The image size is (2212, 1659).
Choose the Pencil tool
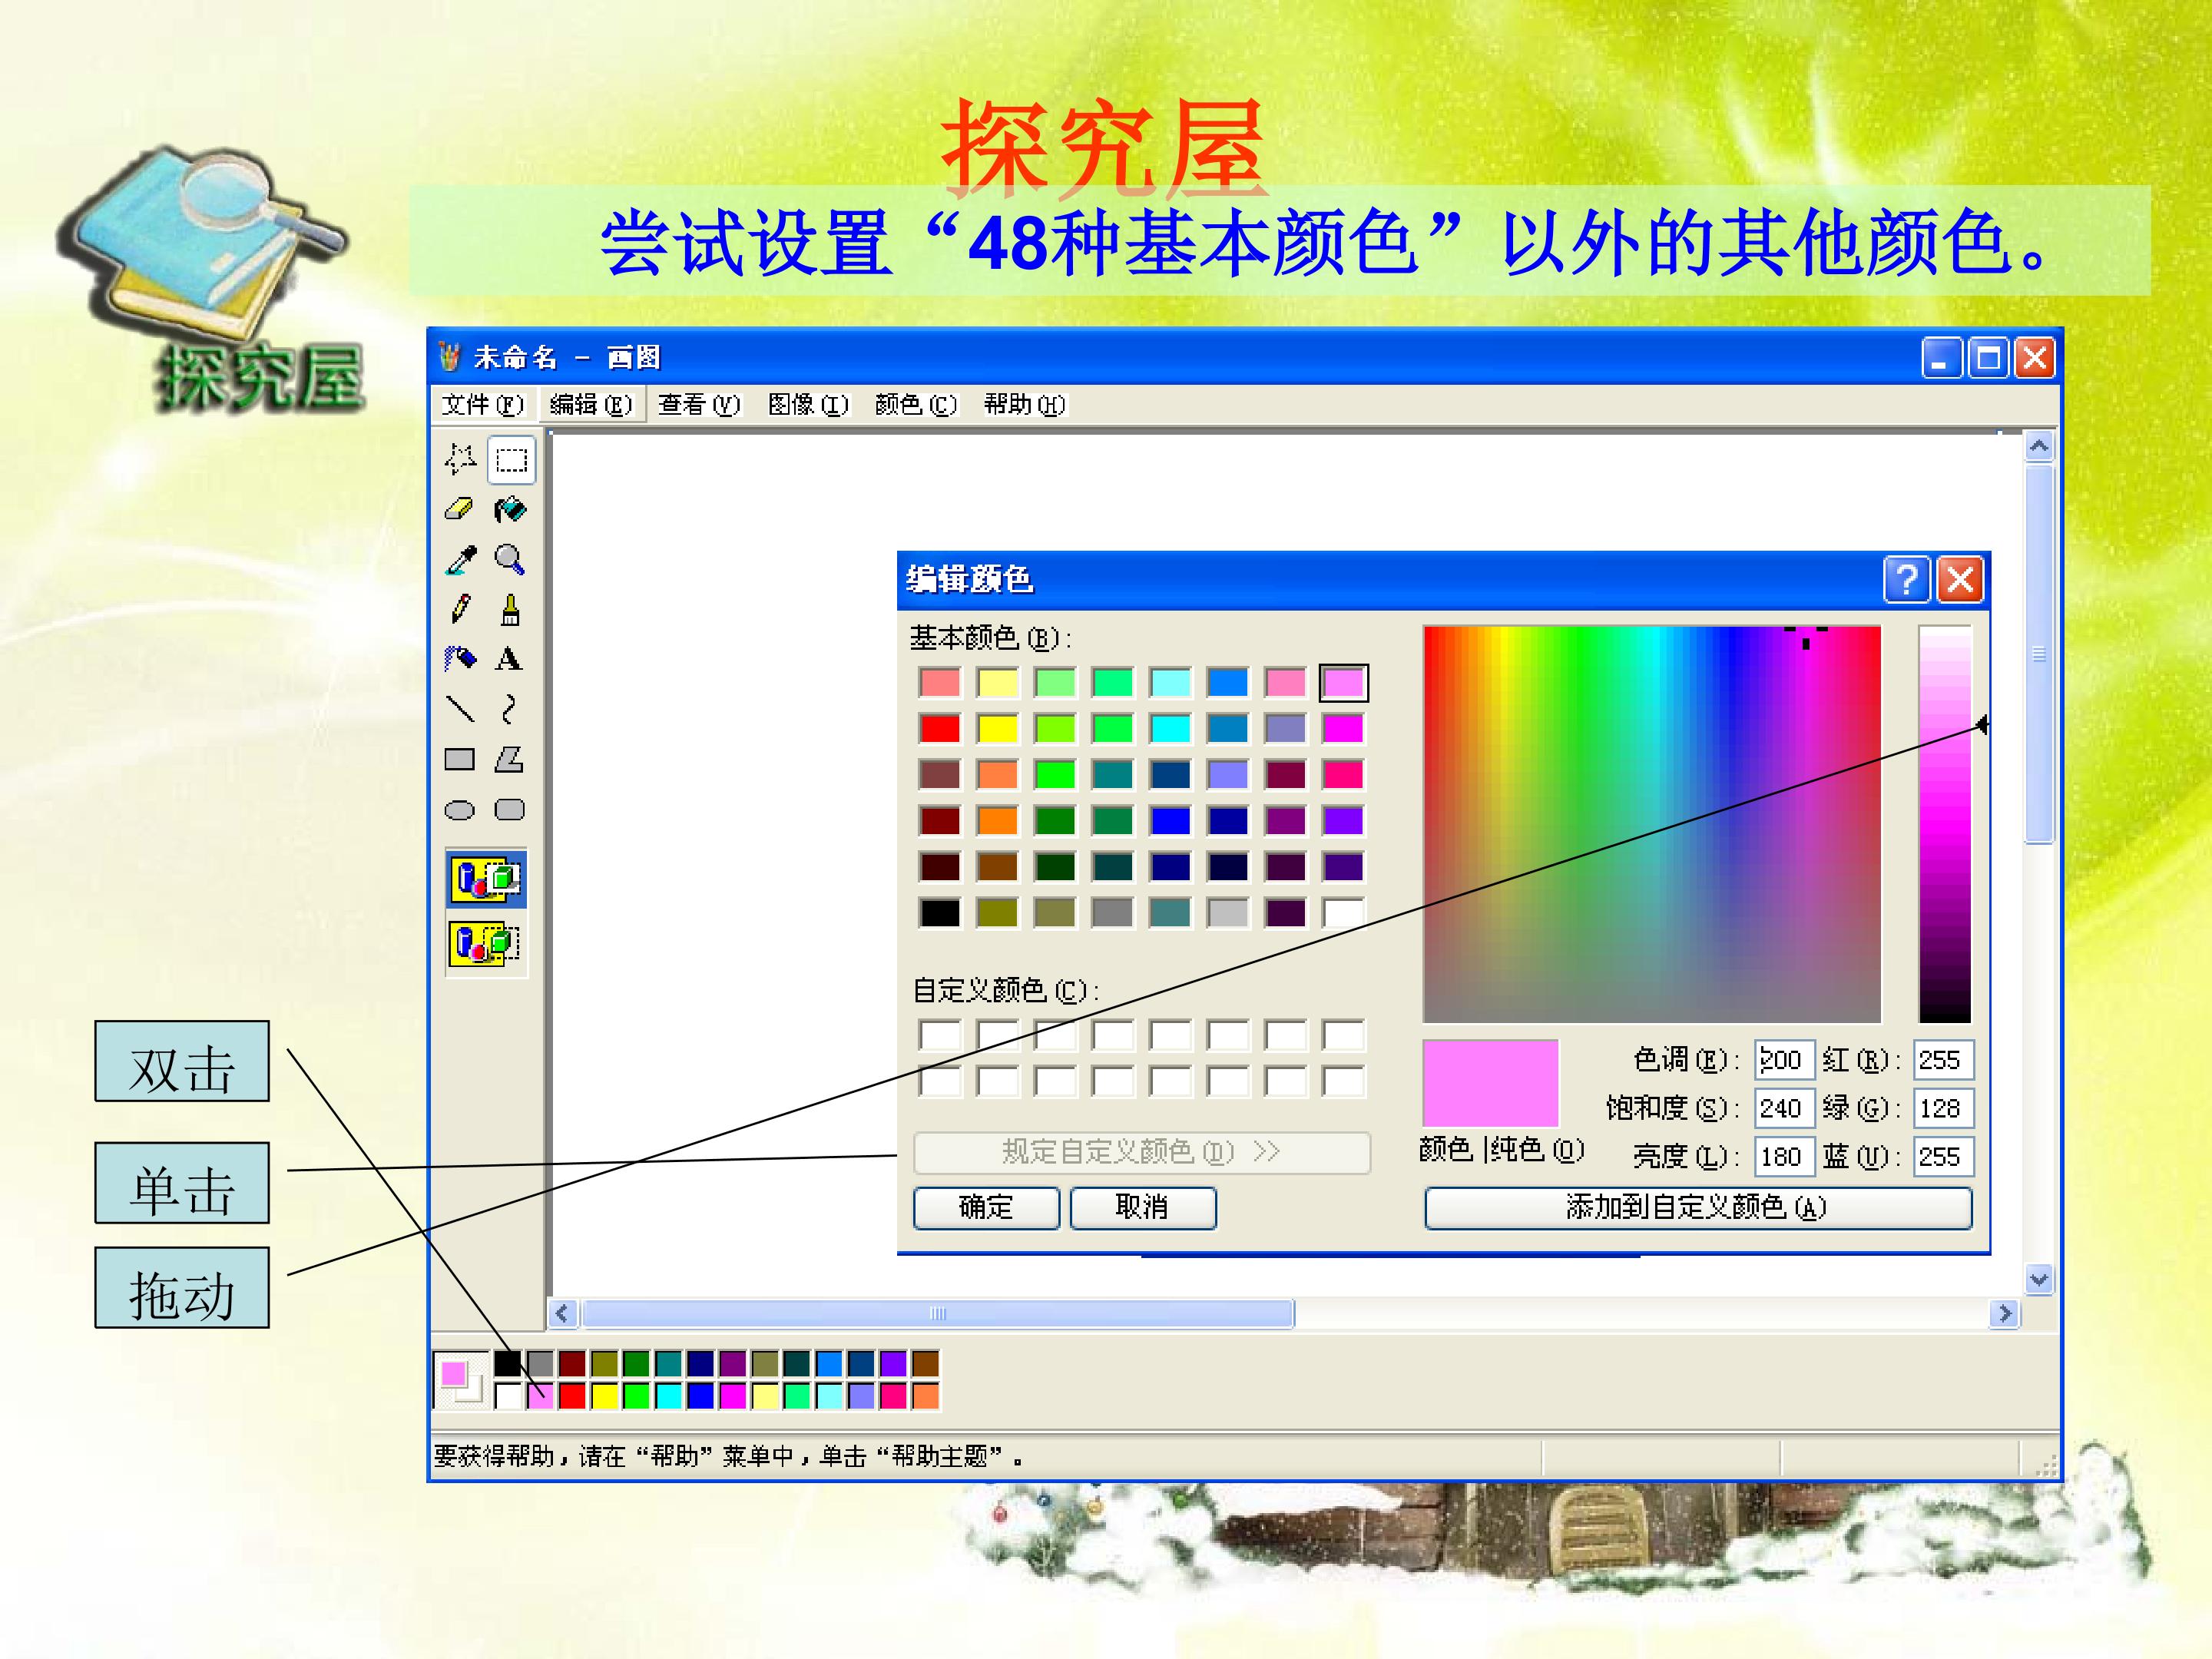459,609
